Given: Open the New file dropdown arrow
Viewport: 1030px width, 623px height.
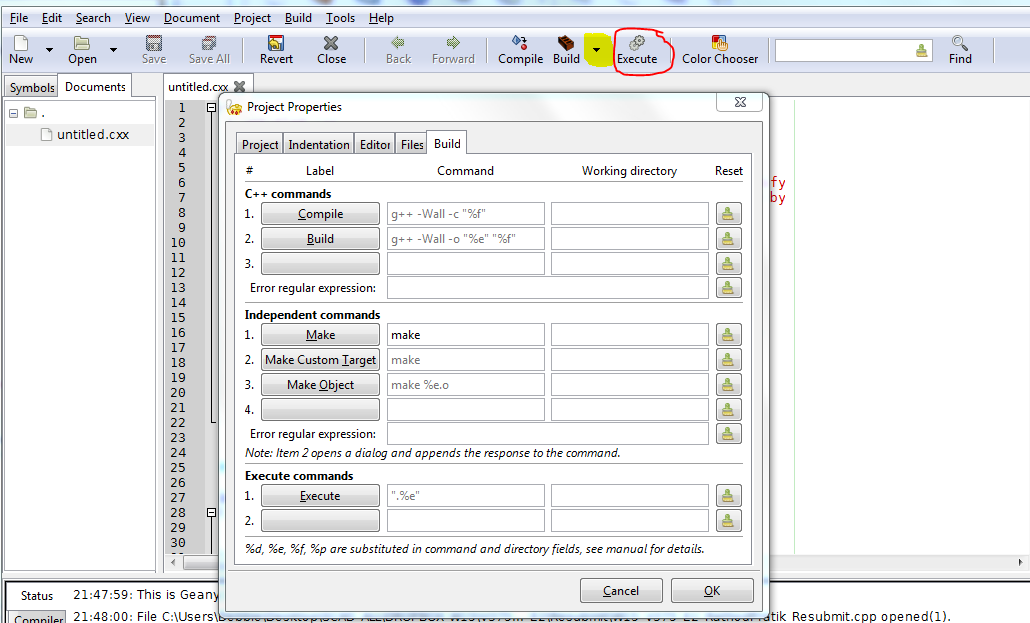Looking at the screenshot, I should pyautogui.click(x=48, y=49).
